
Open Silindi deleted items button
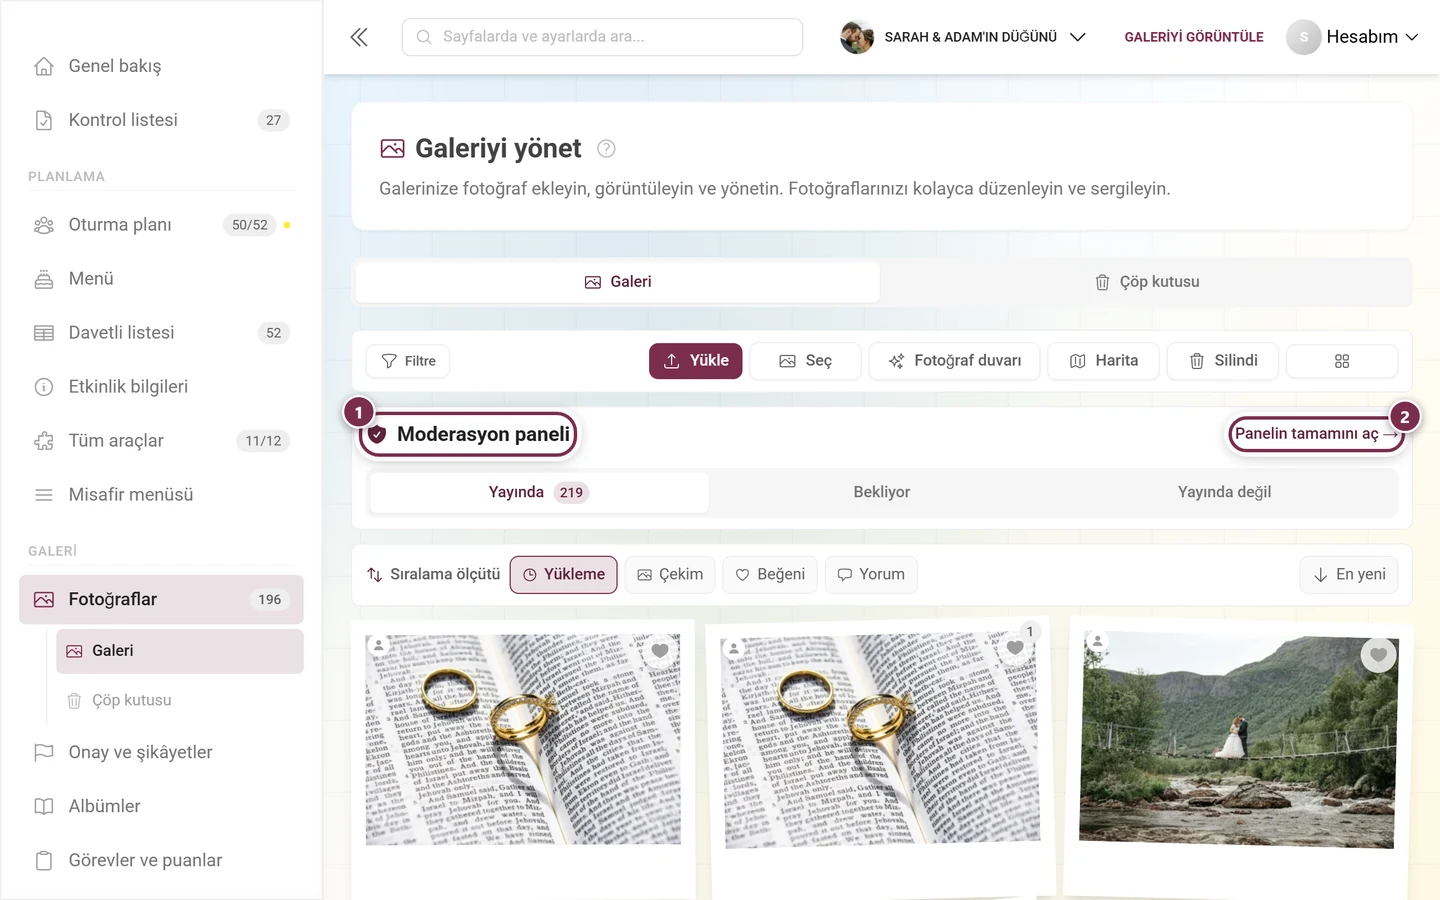click(1222, 361)
